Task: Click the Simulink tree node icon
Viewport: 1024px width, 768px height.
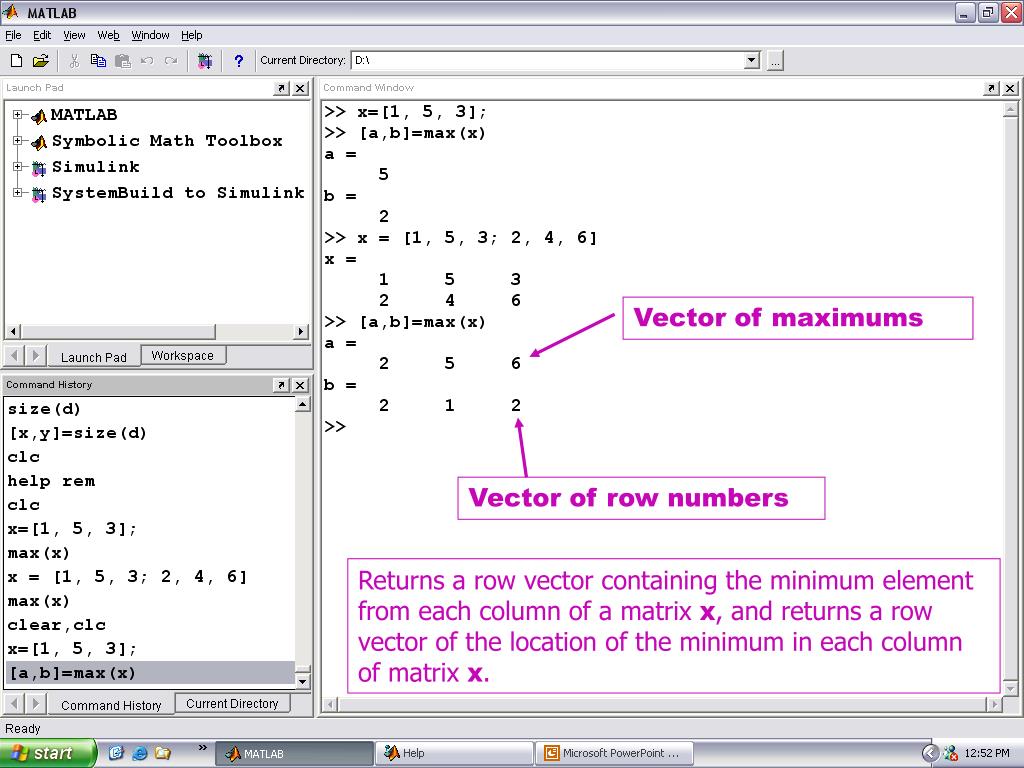Action: click(39, 168)
